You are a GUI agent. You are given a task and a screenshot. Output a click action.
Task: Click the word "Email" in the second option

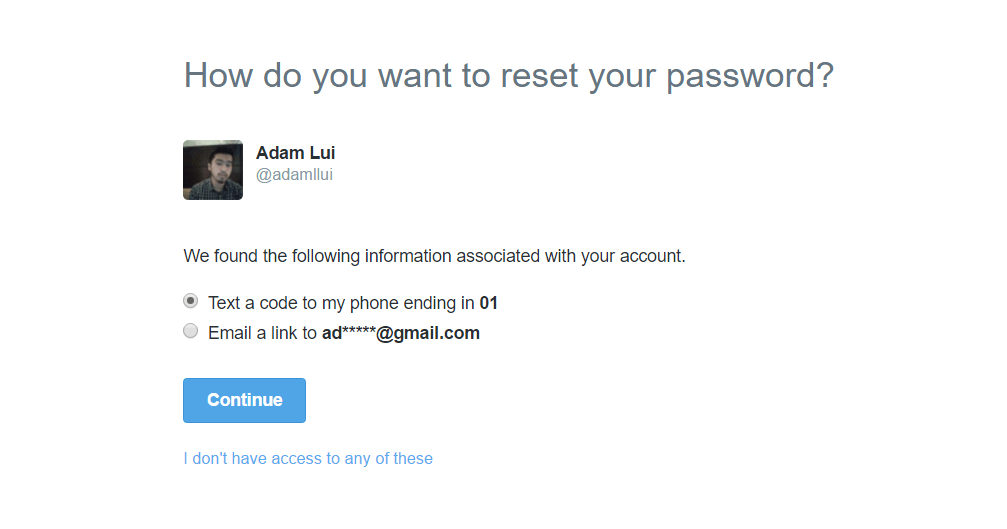[x=229, y=334]
